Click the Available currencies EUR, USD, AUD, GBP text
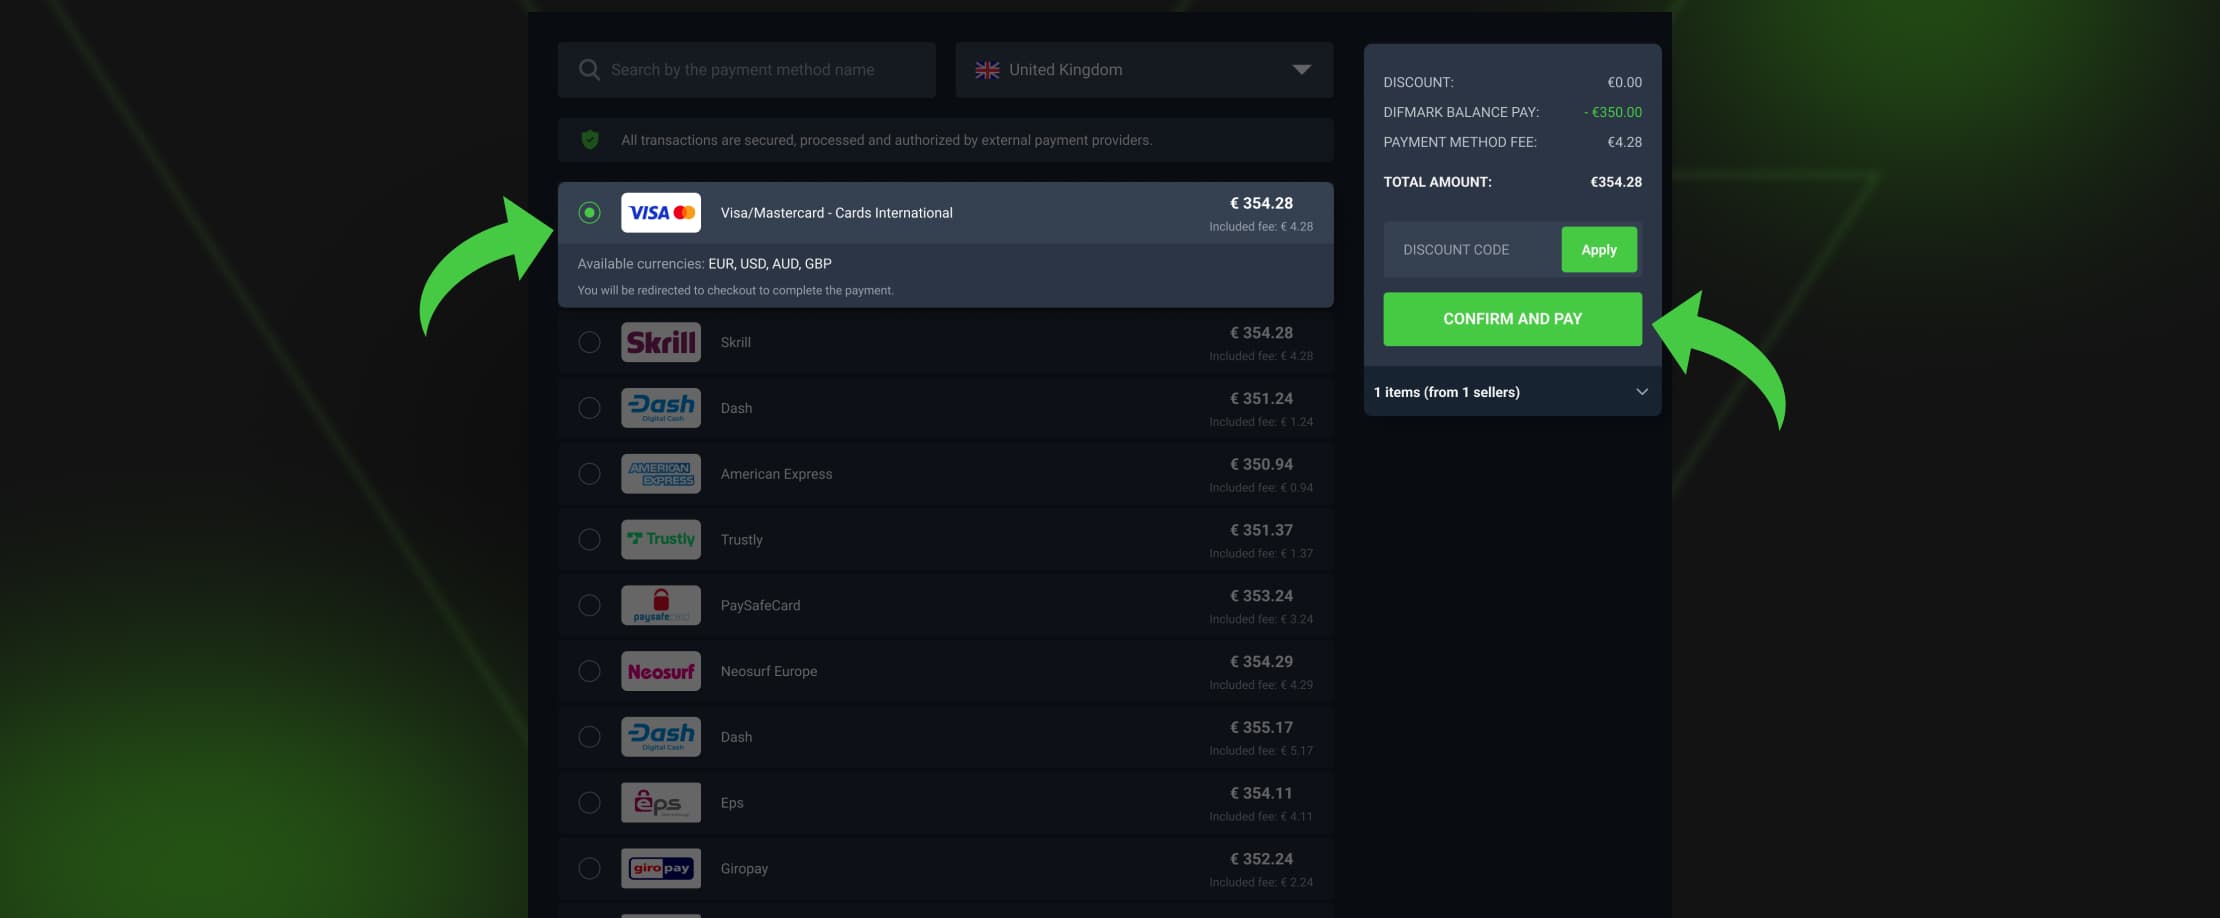 (x=704, y=264)
